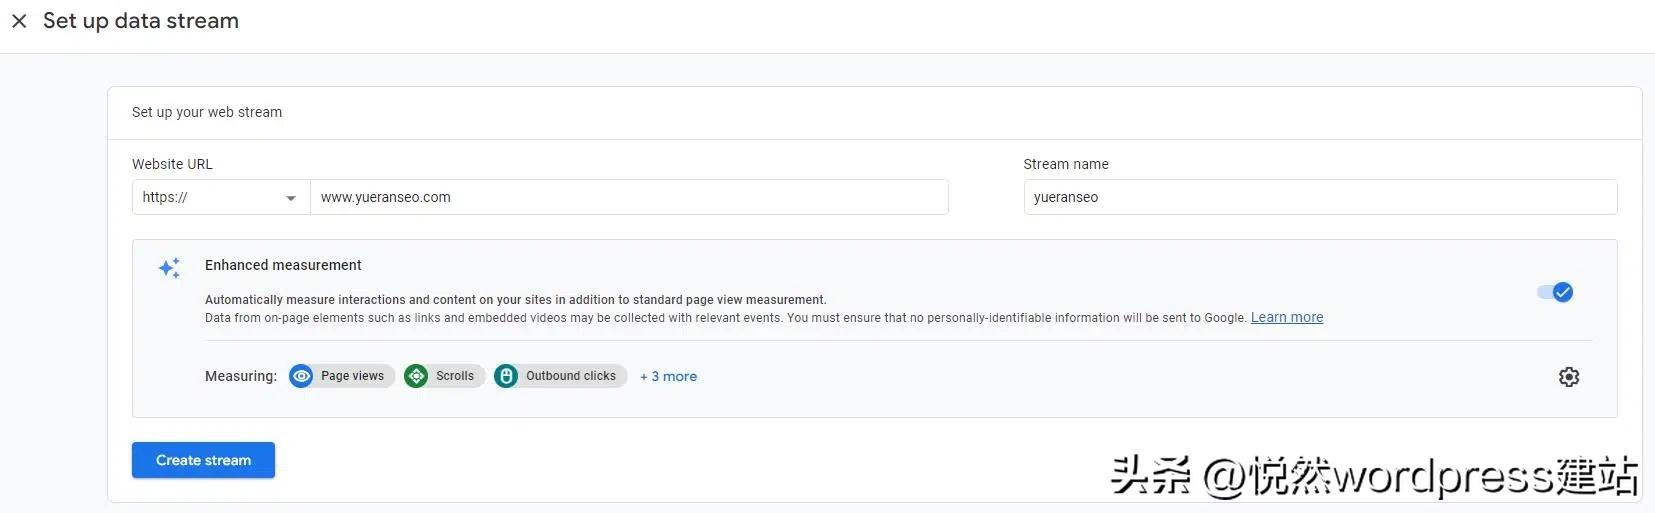Click the Outbound clicks chip label
Screen dimensions: 1655x513
[571, 376]
